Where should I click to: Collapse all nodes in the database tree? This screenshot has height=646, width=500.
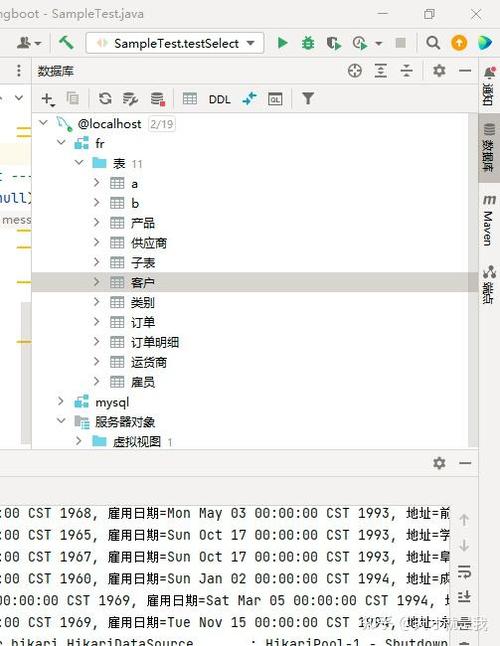coord(407,71)
